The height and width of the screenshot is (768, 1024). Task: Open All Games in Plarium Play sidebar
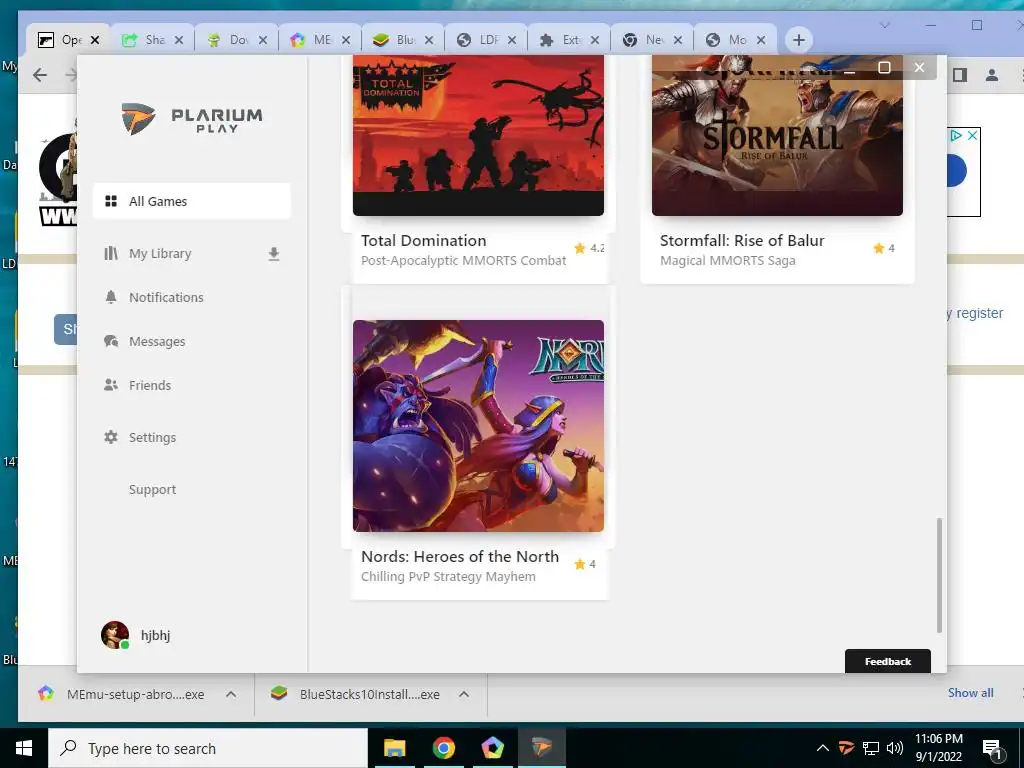(x=191, y=201)
